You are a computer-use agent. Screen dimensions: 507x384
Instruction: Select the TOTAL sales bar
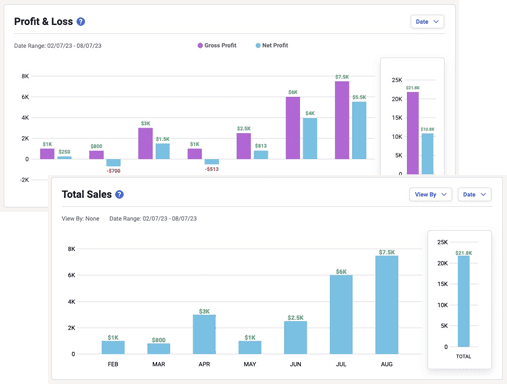click(x=464, y=301)
